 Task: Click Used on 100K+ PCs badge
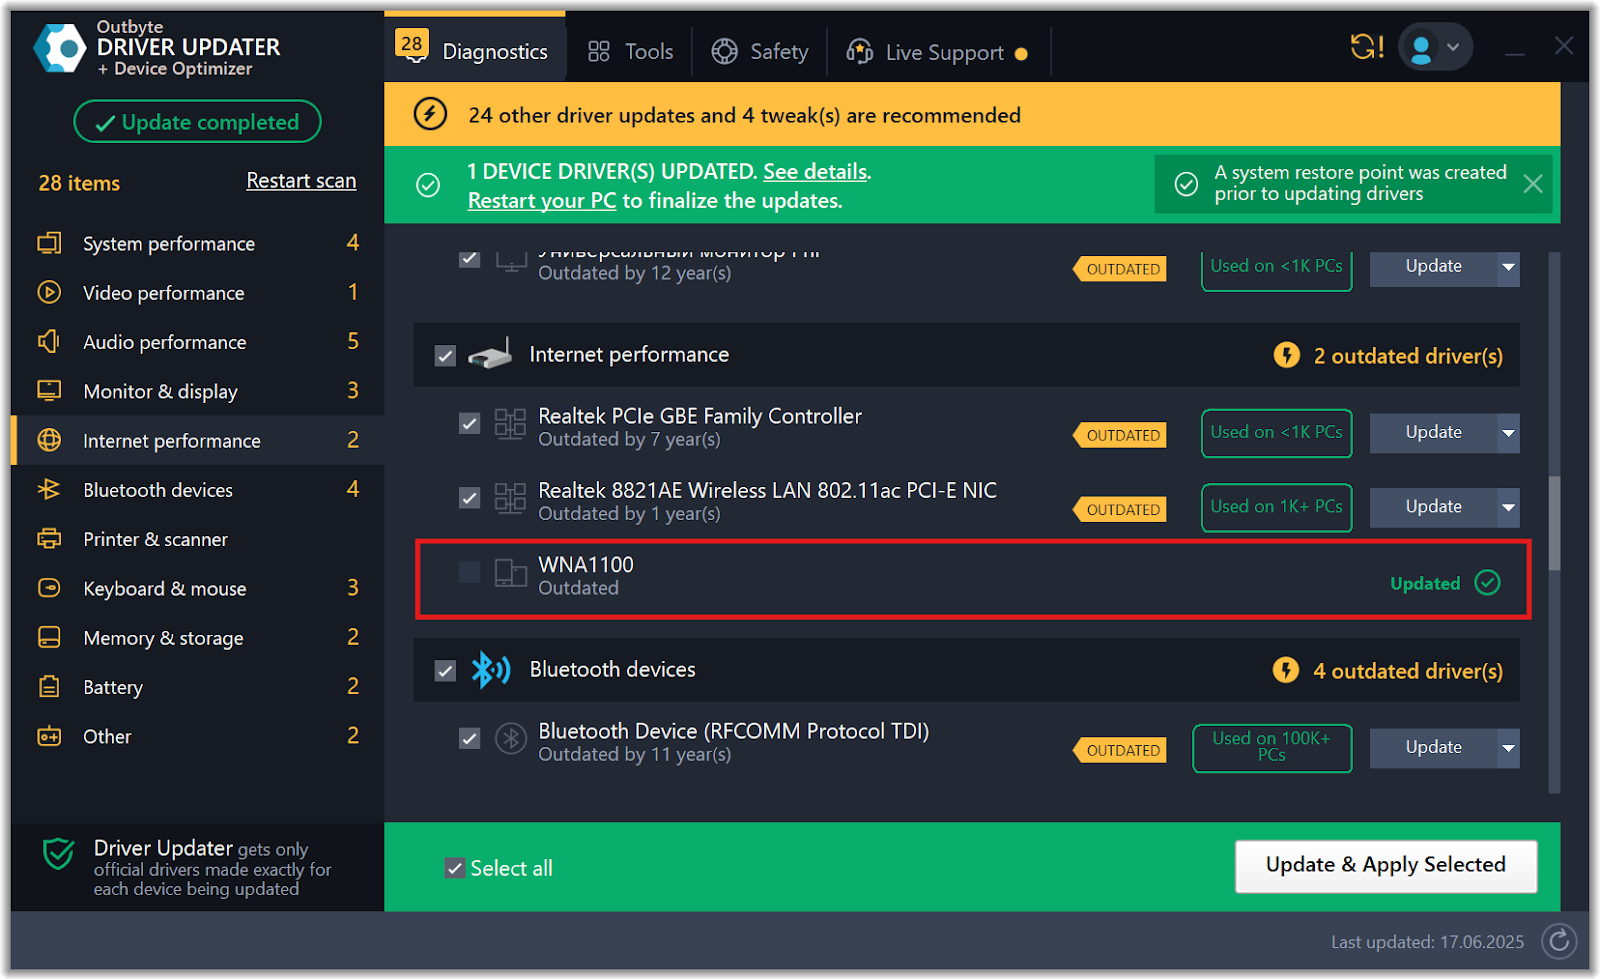tap(1272, 748)
